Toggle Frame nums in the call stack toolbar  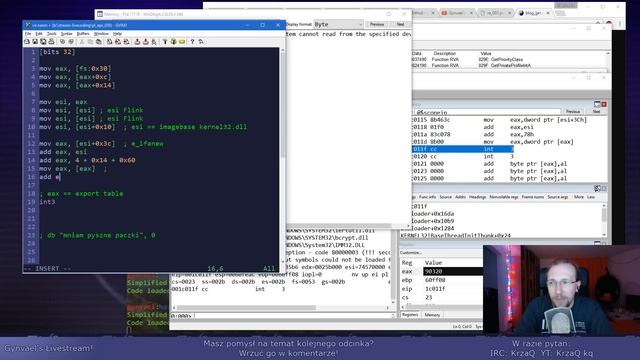coord(533,197)
